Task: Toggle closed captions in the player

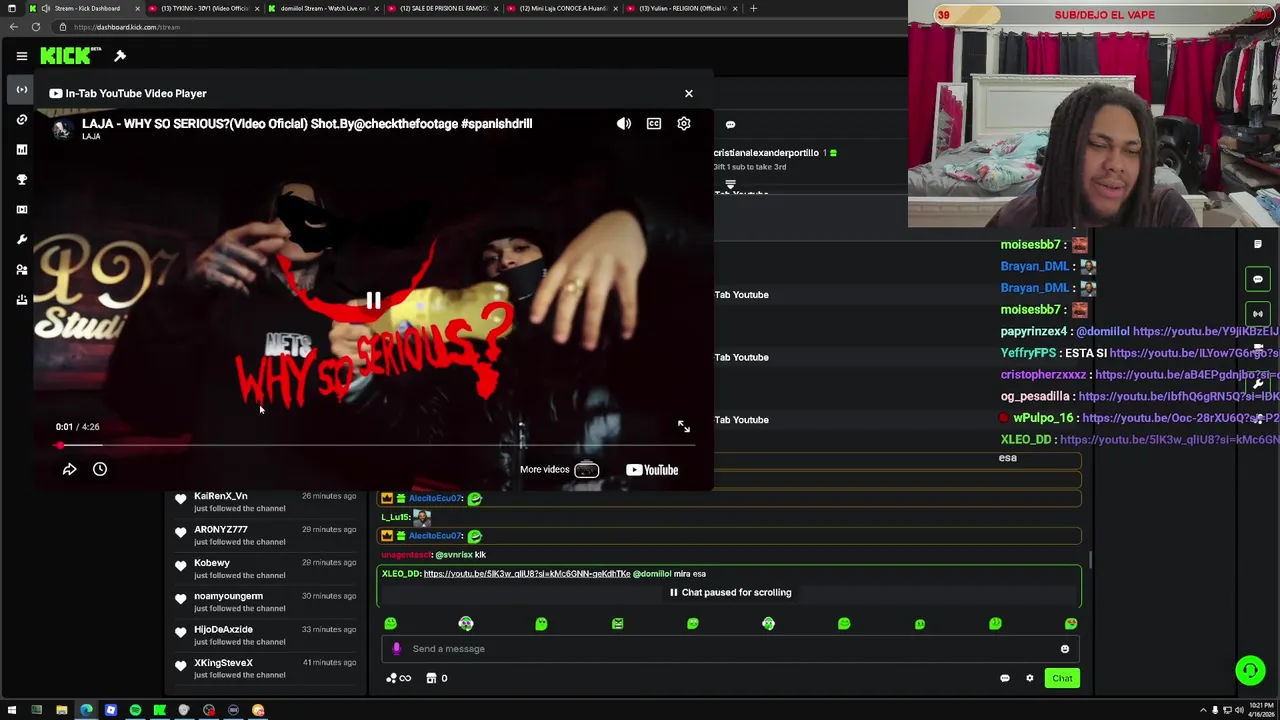Action: click(x=654, y=124)
